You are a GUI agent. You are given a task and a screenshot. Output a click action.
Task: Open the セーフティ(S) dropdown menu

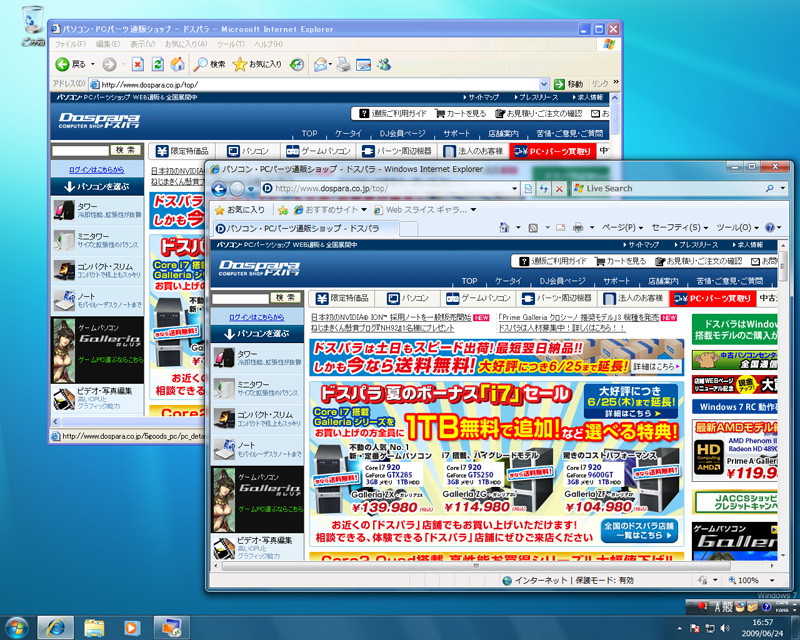[x=680, y=229]
